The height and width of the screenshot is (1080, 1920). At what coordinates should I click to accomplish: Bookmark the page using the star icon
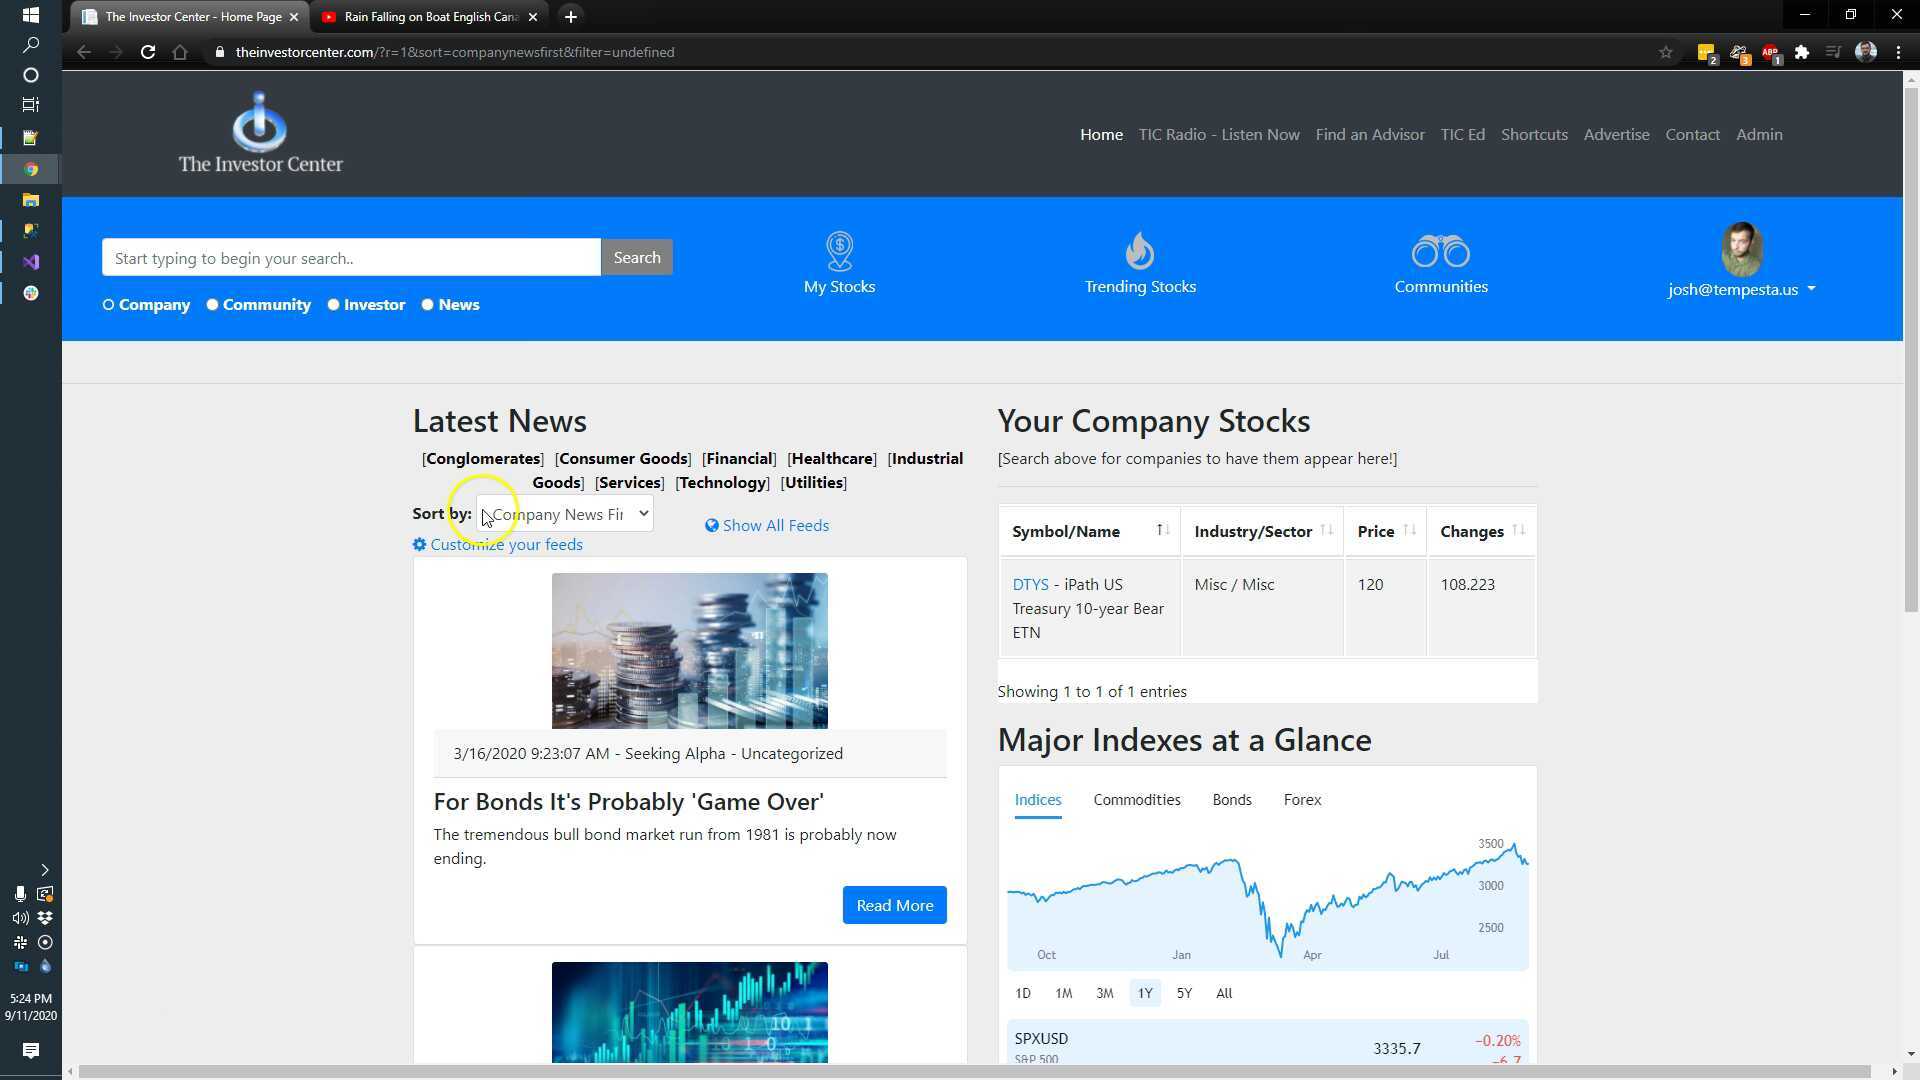pyautogui.click(x=1666, y=52)
